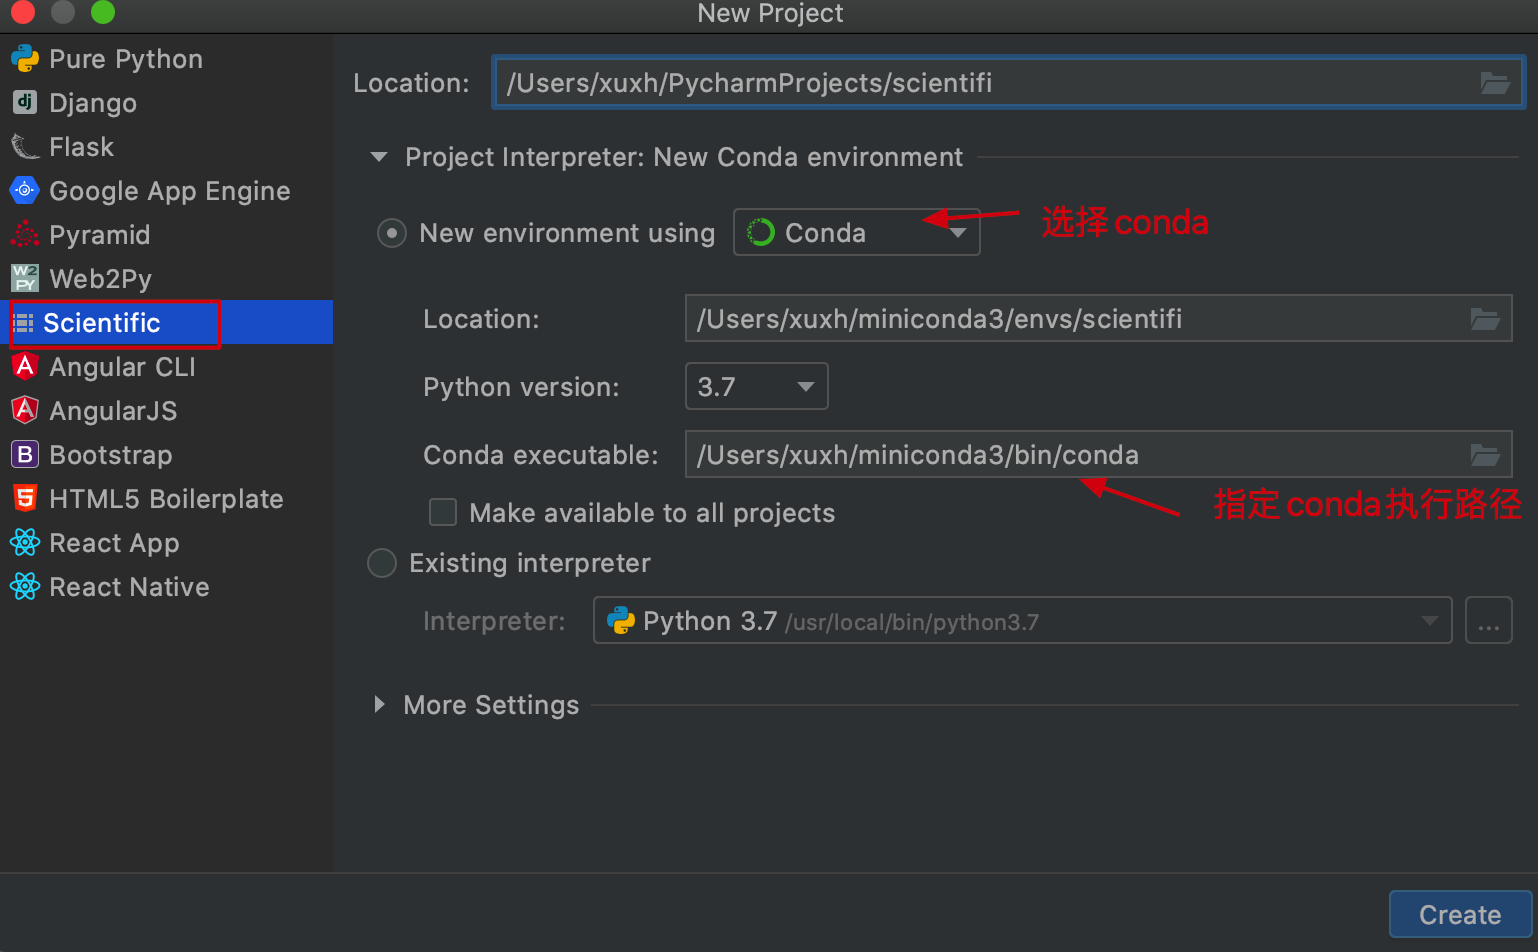Select HTML5 Boilerplate project type
The height and width of the screenshot is (952, 1538).
click(167, 499)
